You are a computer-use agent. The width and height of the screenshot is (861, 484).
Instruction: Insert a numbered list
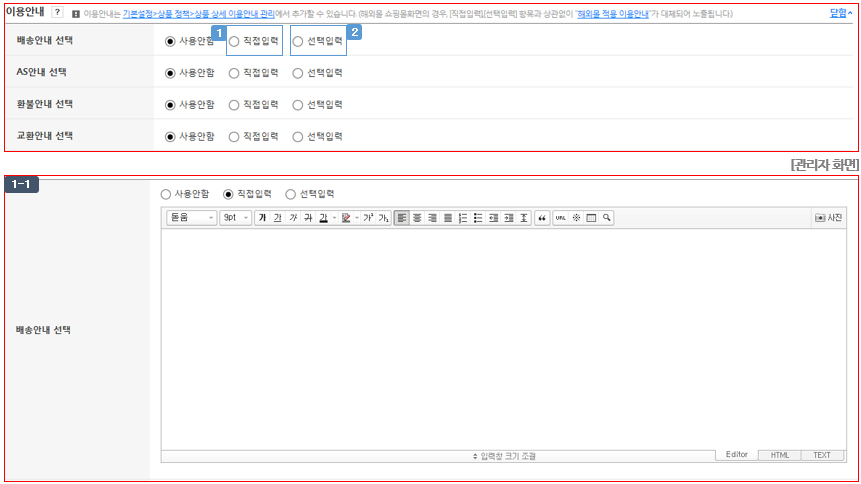click(463, 218)
